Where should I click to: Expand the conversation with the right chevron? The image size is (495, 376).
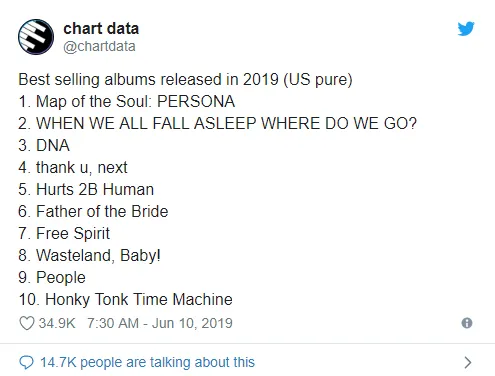click(468, 362)
